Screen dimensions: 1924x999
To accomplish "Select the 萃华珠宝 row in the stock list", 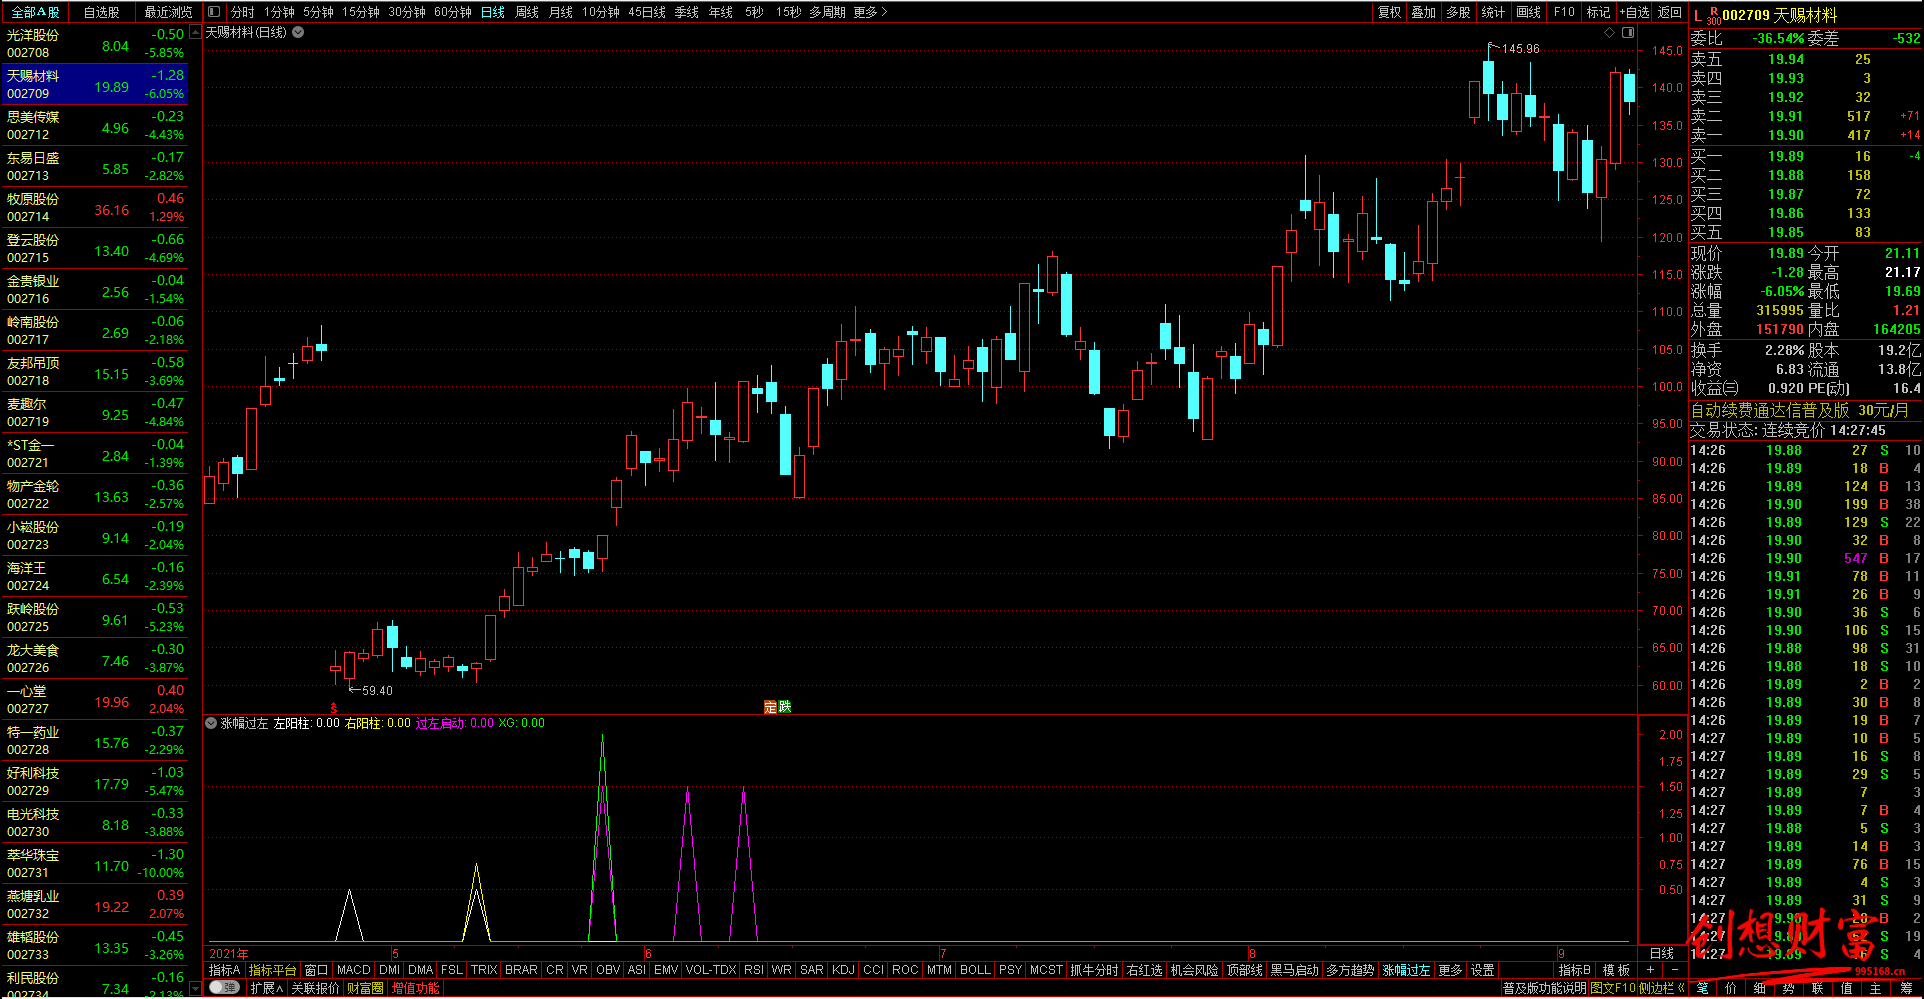I will click(x=94, y=863).
